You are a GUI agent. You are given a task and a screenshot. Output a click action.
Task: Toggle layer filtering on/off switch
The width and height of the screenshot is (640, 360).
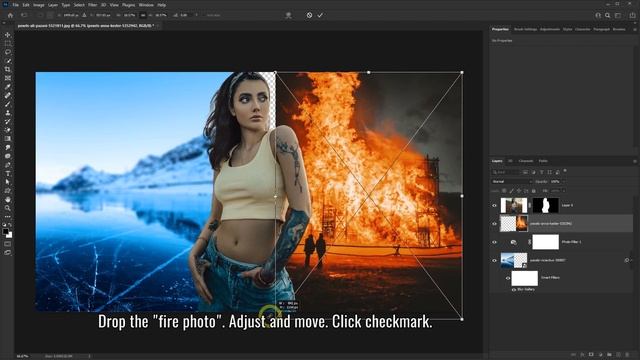[565, 171]
